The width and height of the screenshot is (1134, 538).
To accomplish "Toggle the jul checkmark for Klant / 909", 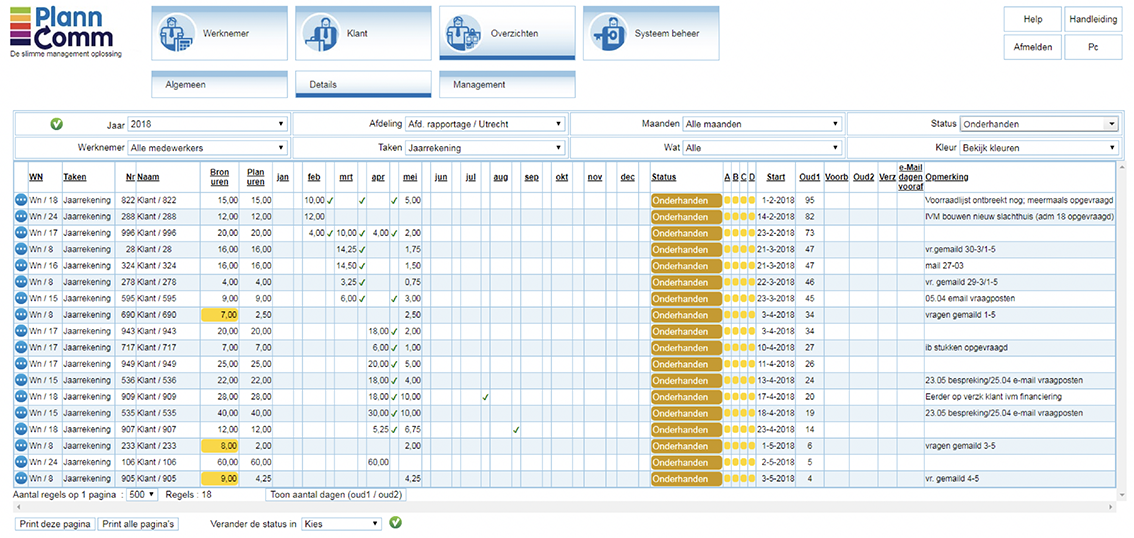I will click(x=485, y=397).
